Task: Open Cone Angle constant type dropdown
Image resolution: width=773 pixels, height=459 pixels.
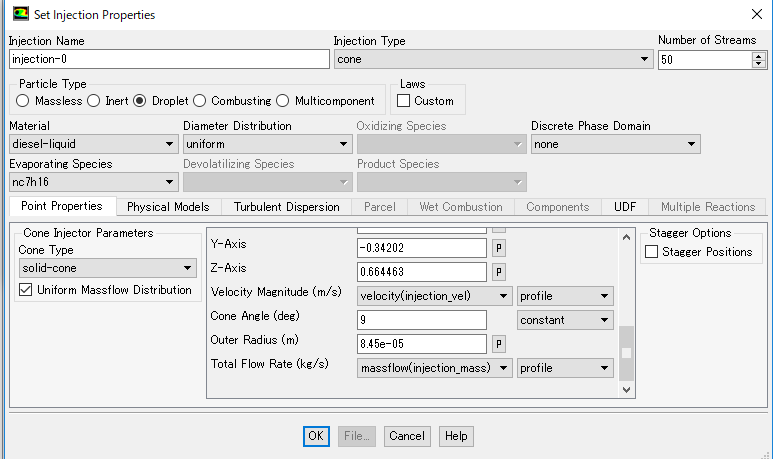Action: pos(565,320)
